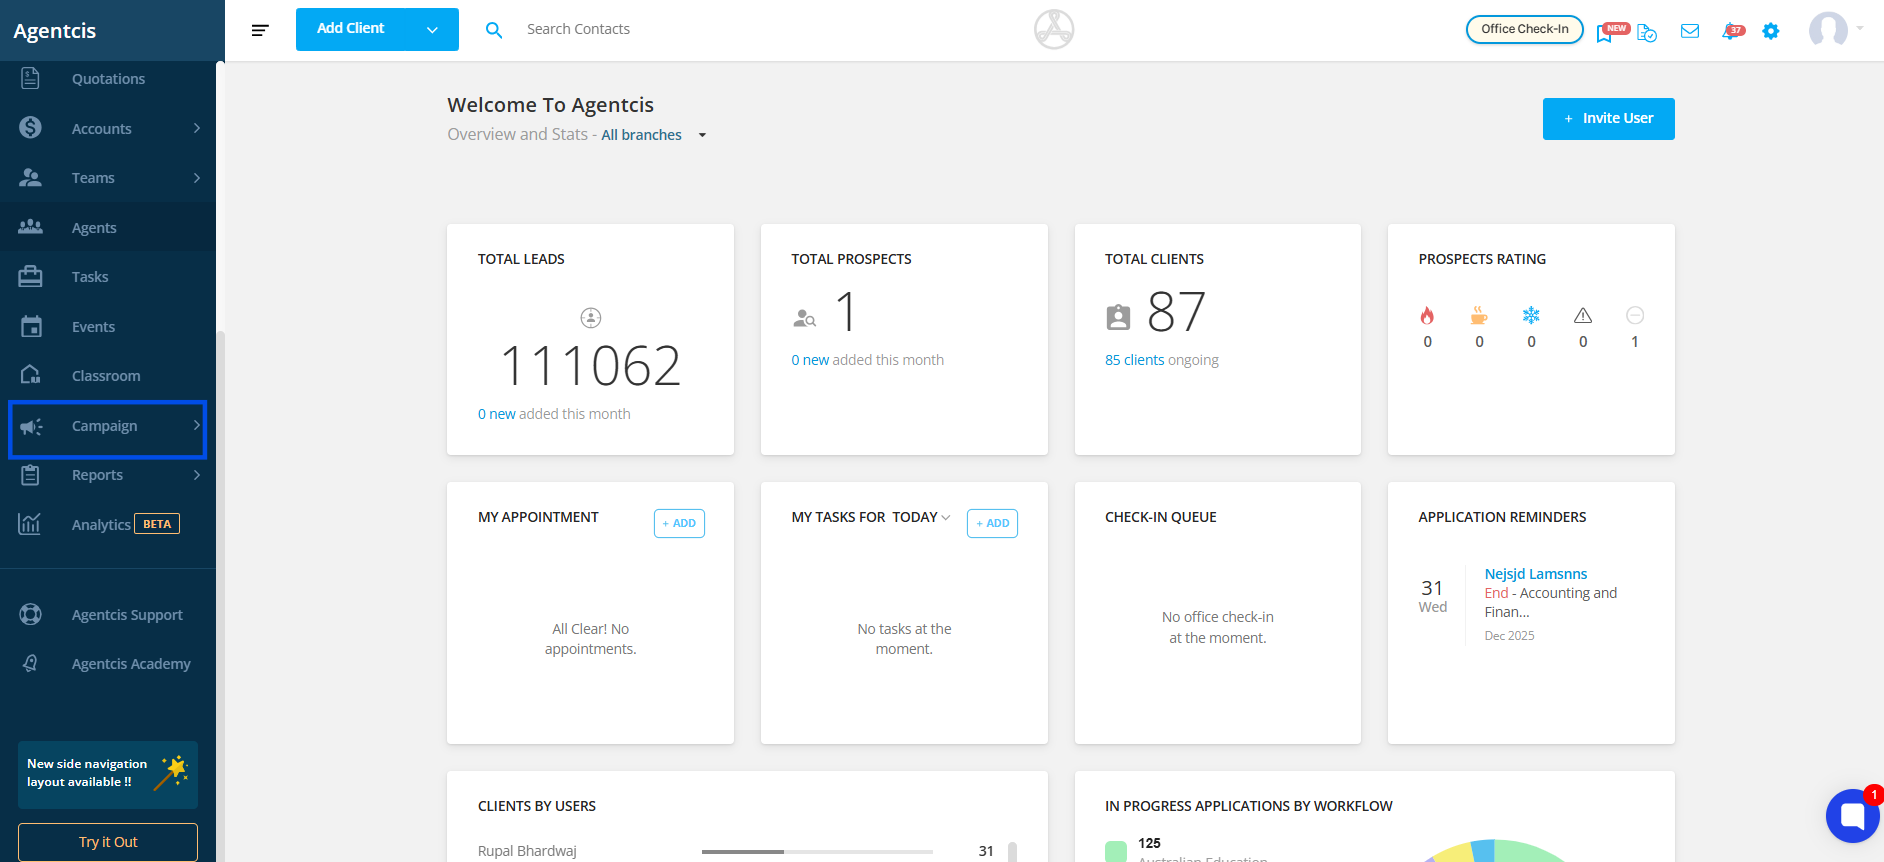Click the sidebar vertical scrollbar
The image size is (1884, 862).
[220, 595]
